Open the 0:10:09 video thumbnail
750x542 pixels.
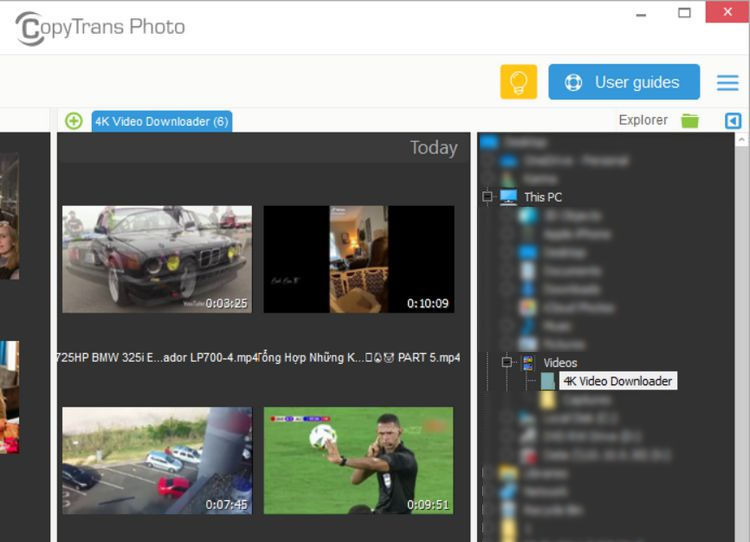(359, 259)
